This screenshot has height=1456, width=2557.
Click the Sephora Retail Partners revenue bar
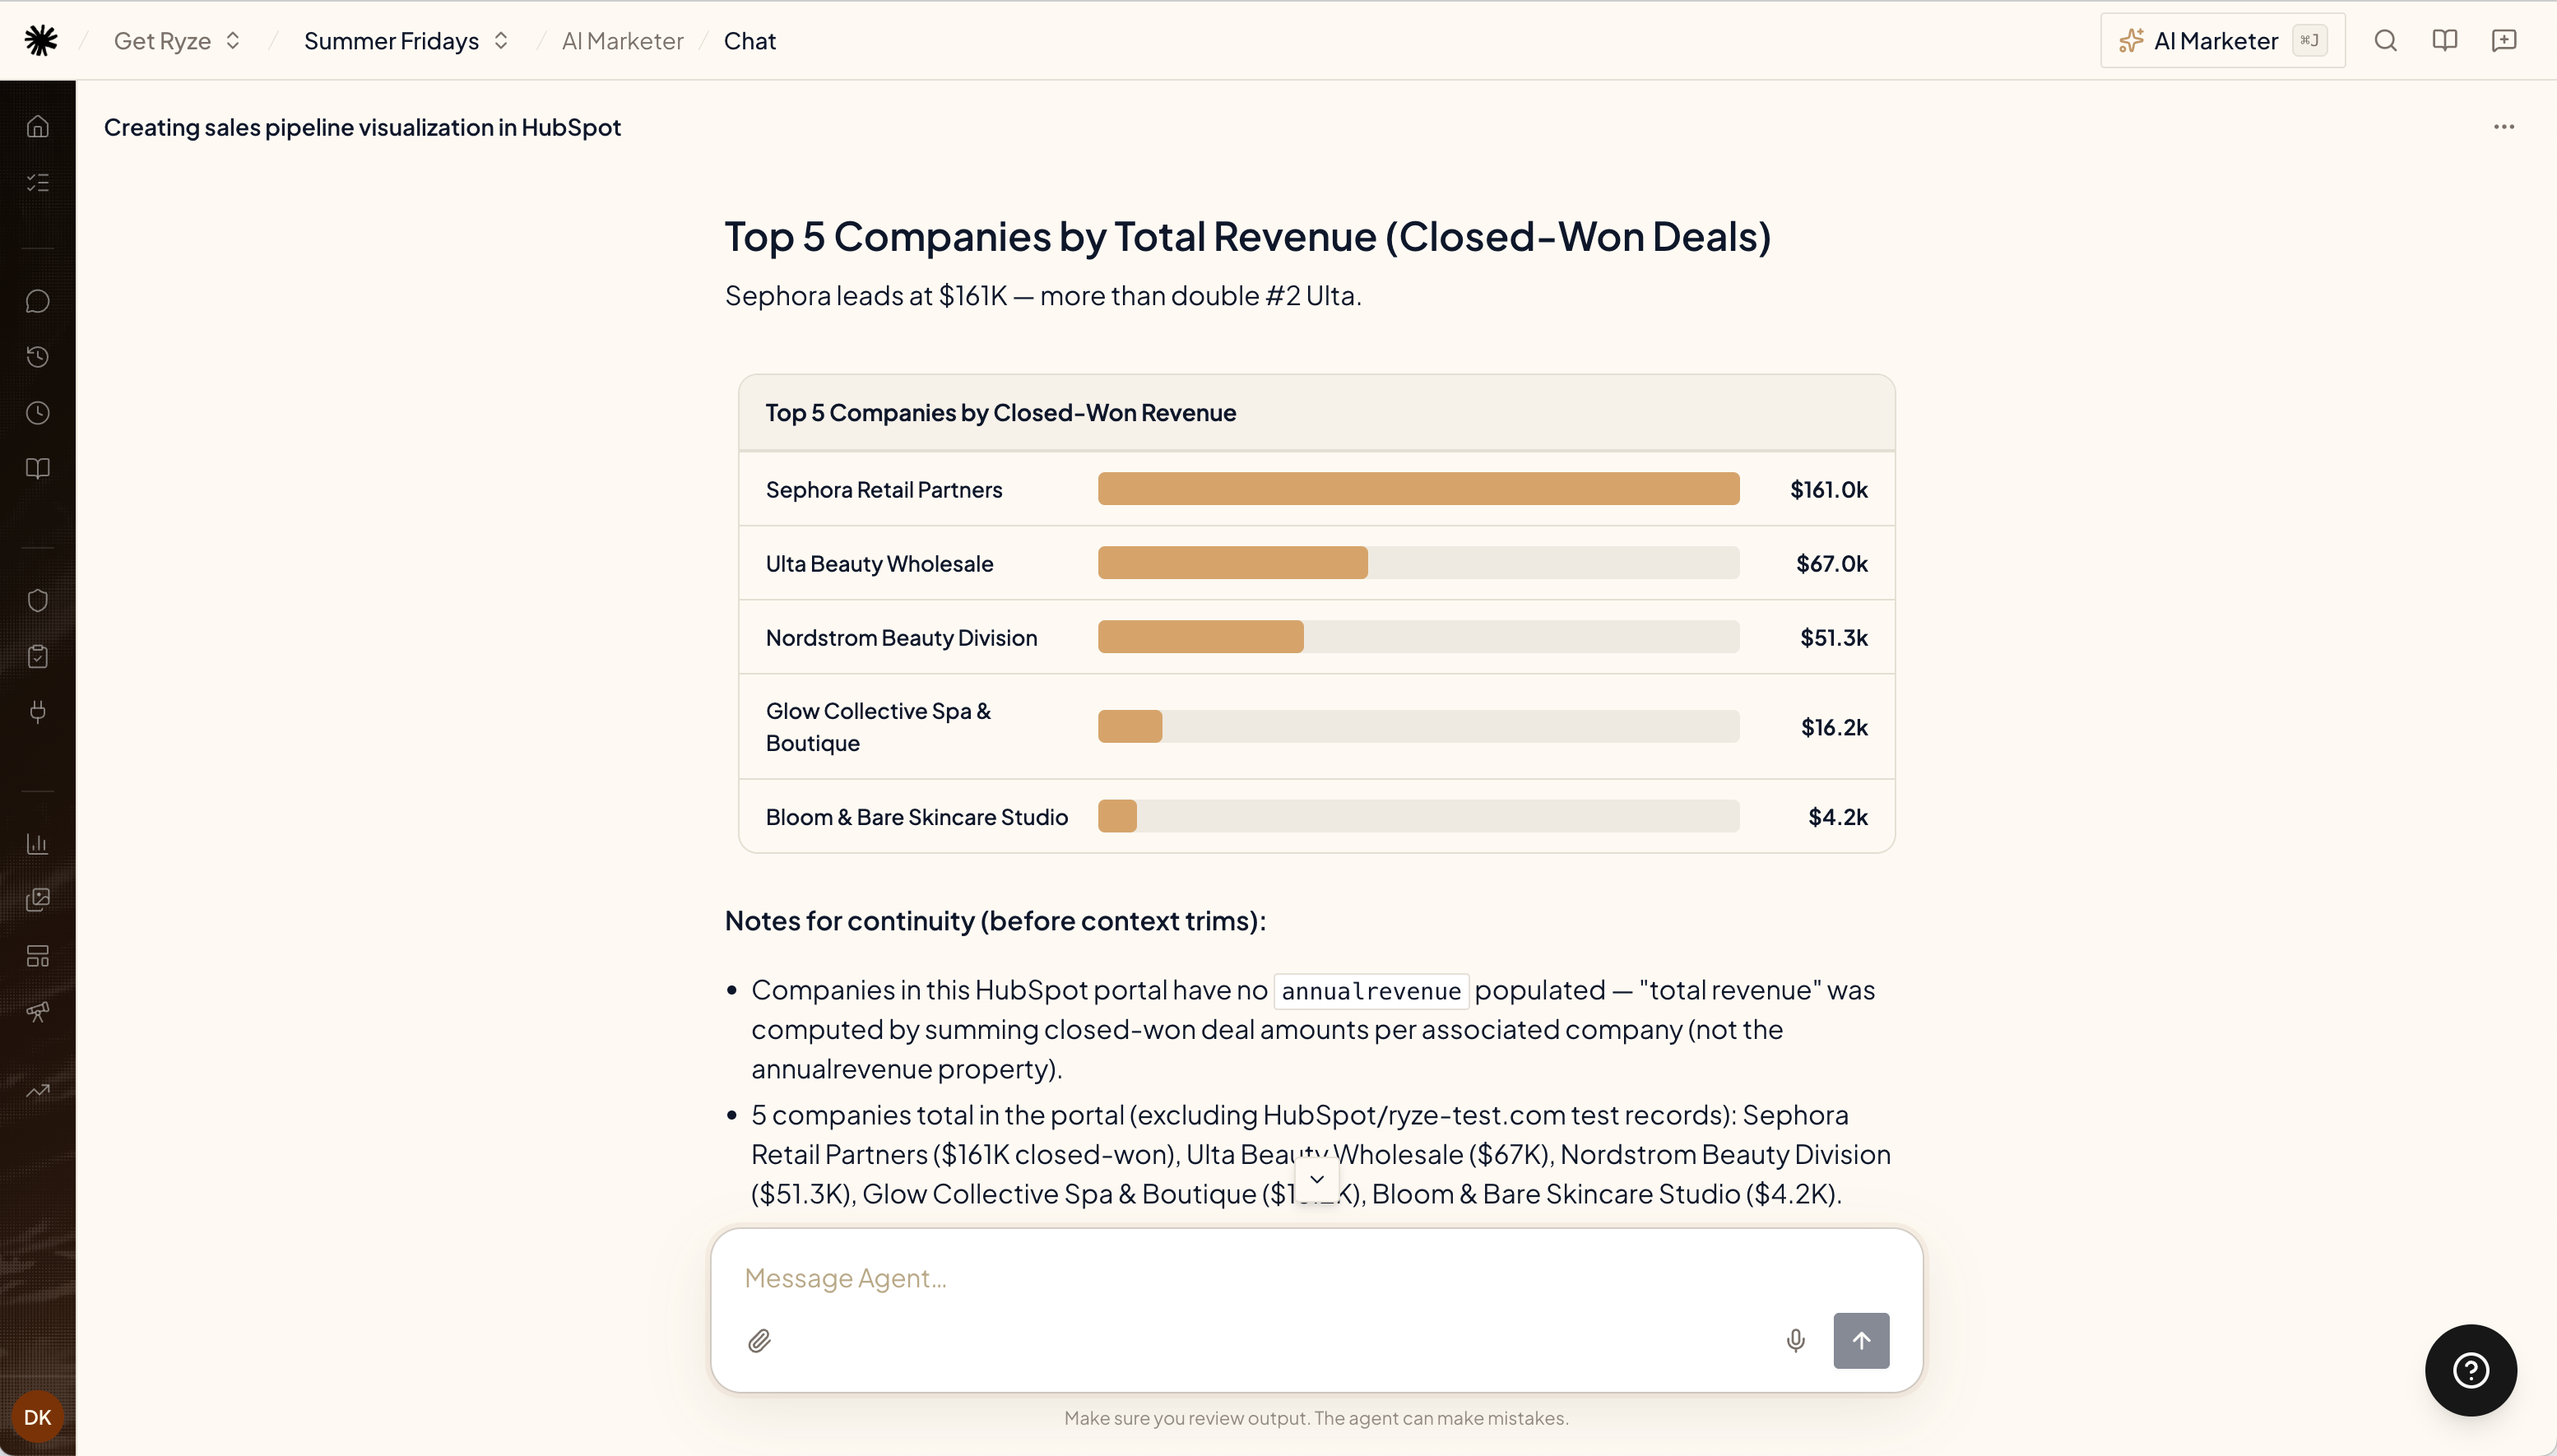(1418, 489)
